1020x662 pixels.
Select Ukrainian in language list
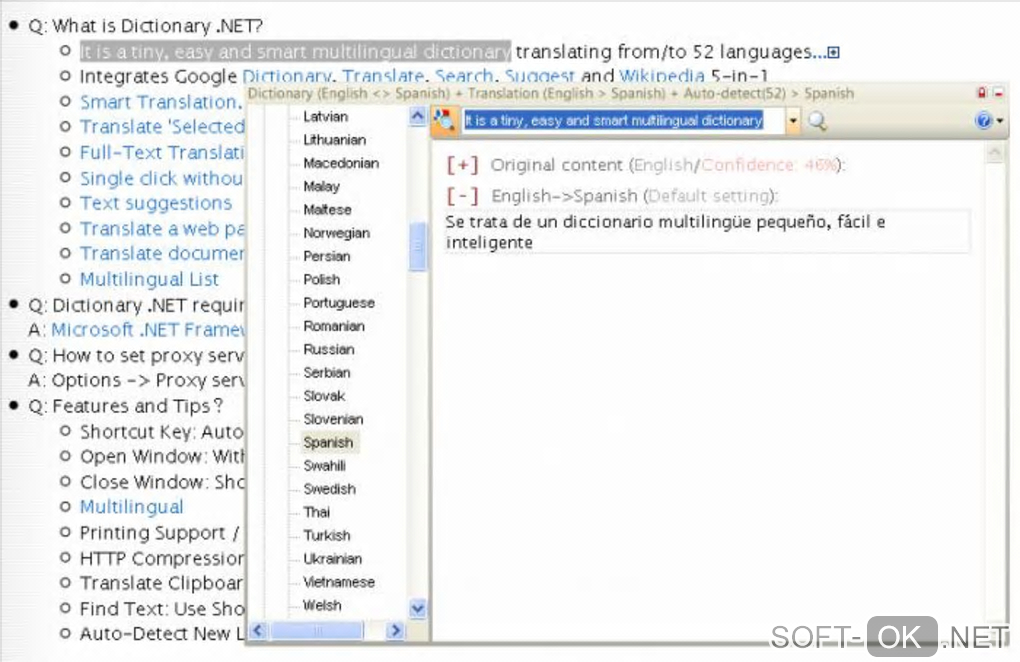pyautogui.click(x=332, y=559)
